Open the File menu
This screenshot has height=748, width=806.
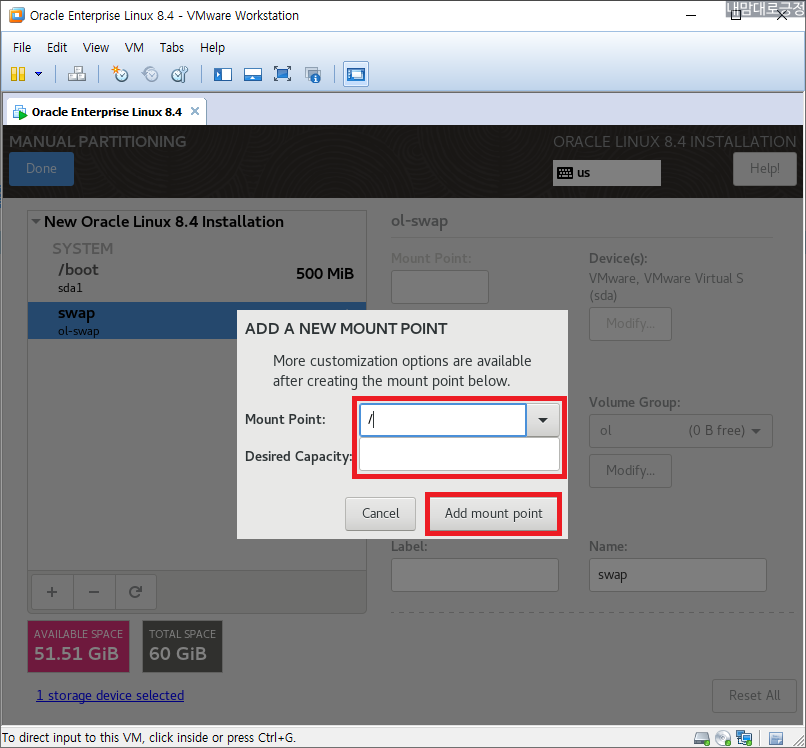click(x=22, y=47)
